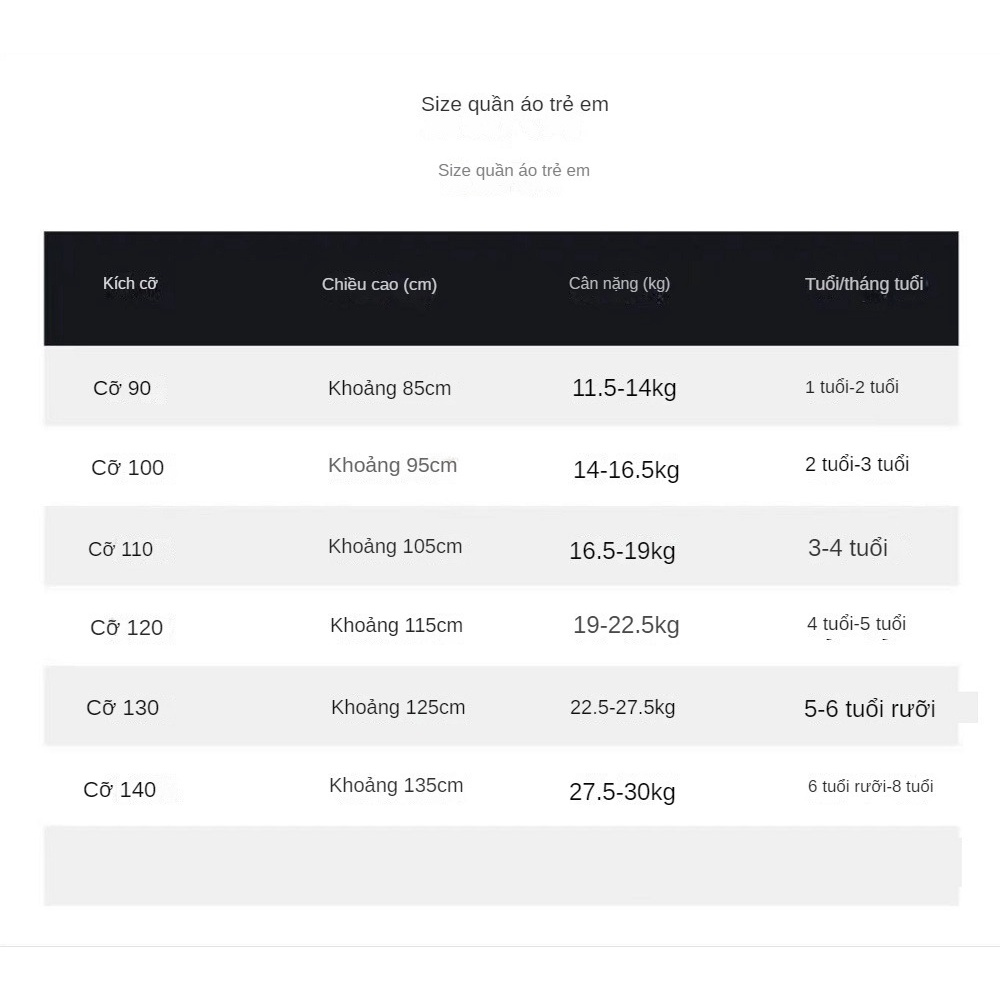Click the "Cỡ 90" size cell
The height and width of the screenshot is (1000, 1000).
pos(122,388)
